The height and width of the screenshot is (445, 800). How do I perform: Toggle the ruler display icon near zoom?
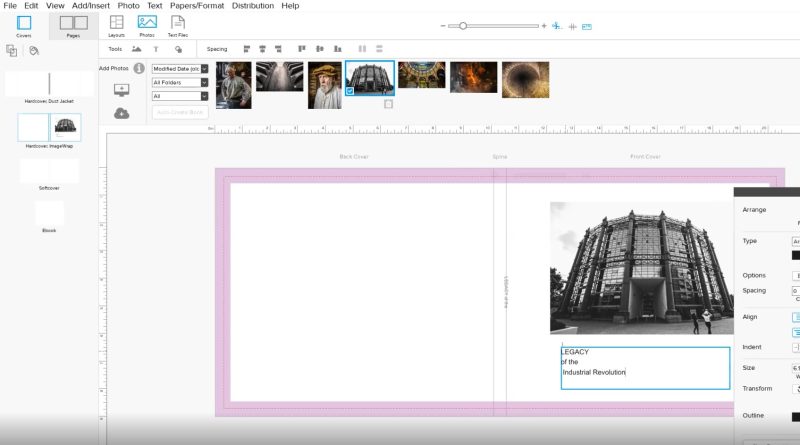click(587, 26)
